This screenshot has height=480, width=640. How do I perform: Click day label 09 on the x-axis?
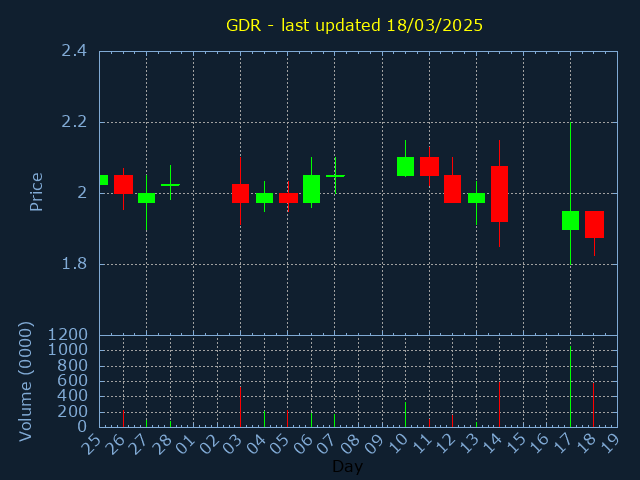(x=375, y=444)
